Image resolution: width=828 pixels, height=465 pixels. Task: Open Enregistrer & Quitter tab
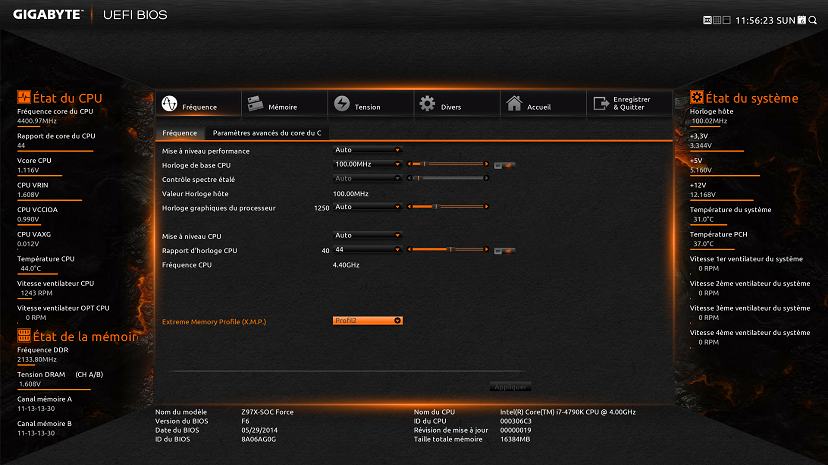pyautogui.click(x=629, y=103)
